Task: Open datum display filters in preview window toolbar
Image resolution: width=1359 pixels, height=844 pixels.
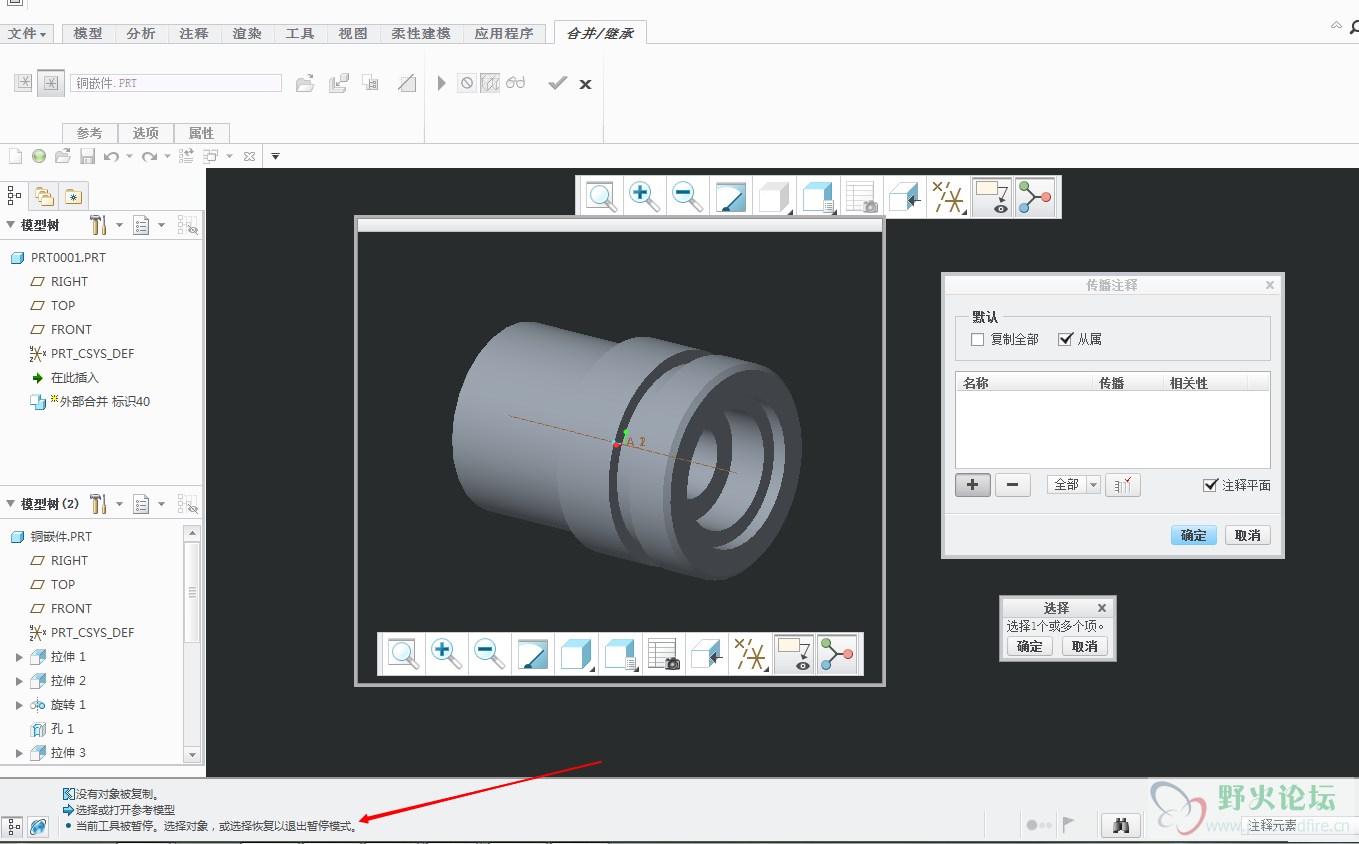Action: (750, 654)
